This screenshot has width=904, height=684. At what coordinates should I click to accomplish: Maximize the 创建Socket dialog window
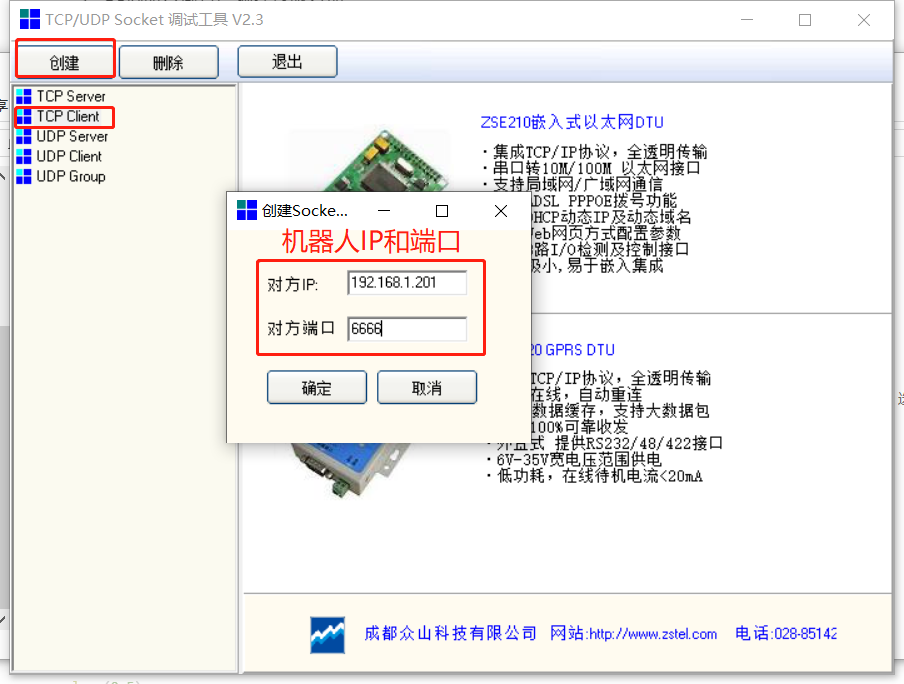(442, 211)
